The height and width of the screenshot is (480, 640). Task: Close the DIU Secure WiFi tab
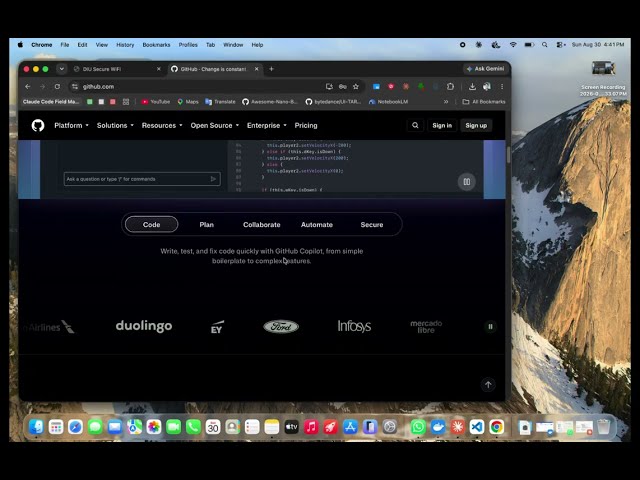(x=159, y=69)
